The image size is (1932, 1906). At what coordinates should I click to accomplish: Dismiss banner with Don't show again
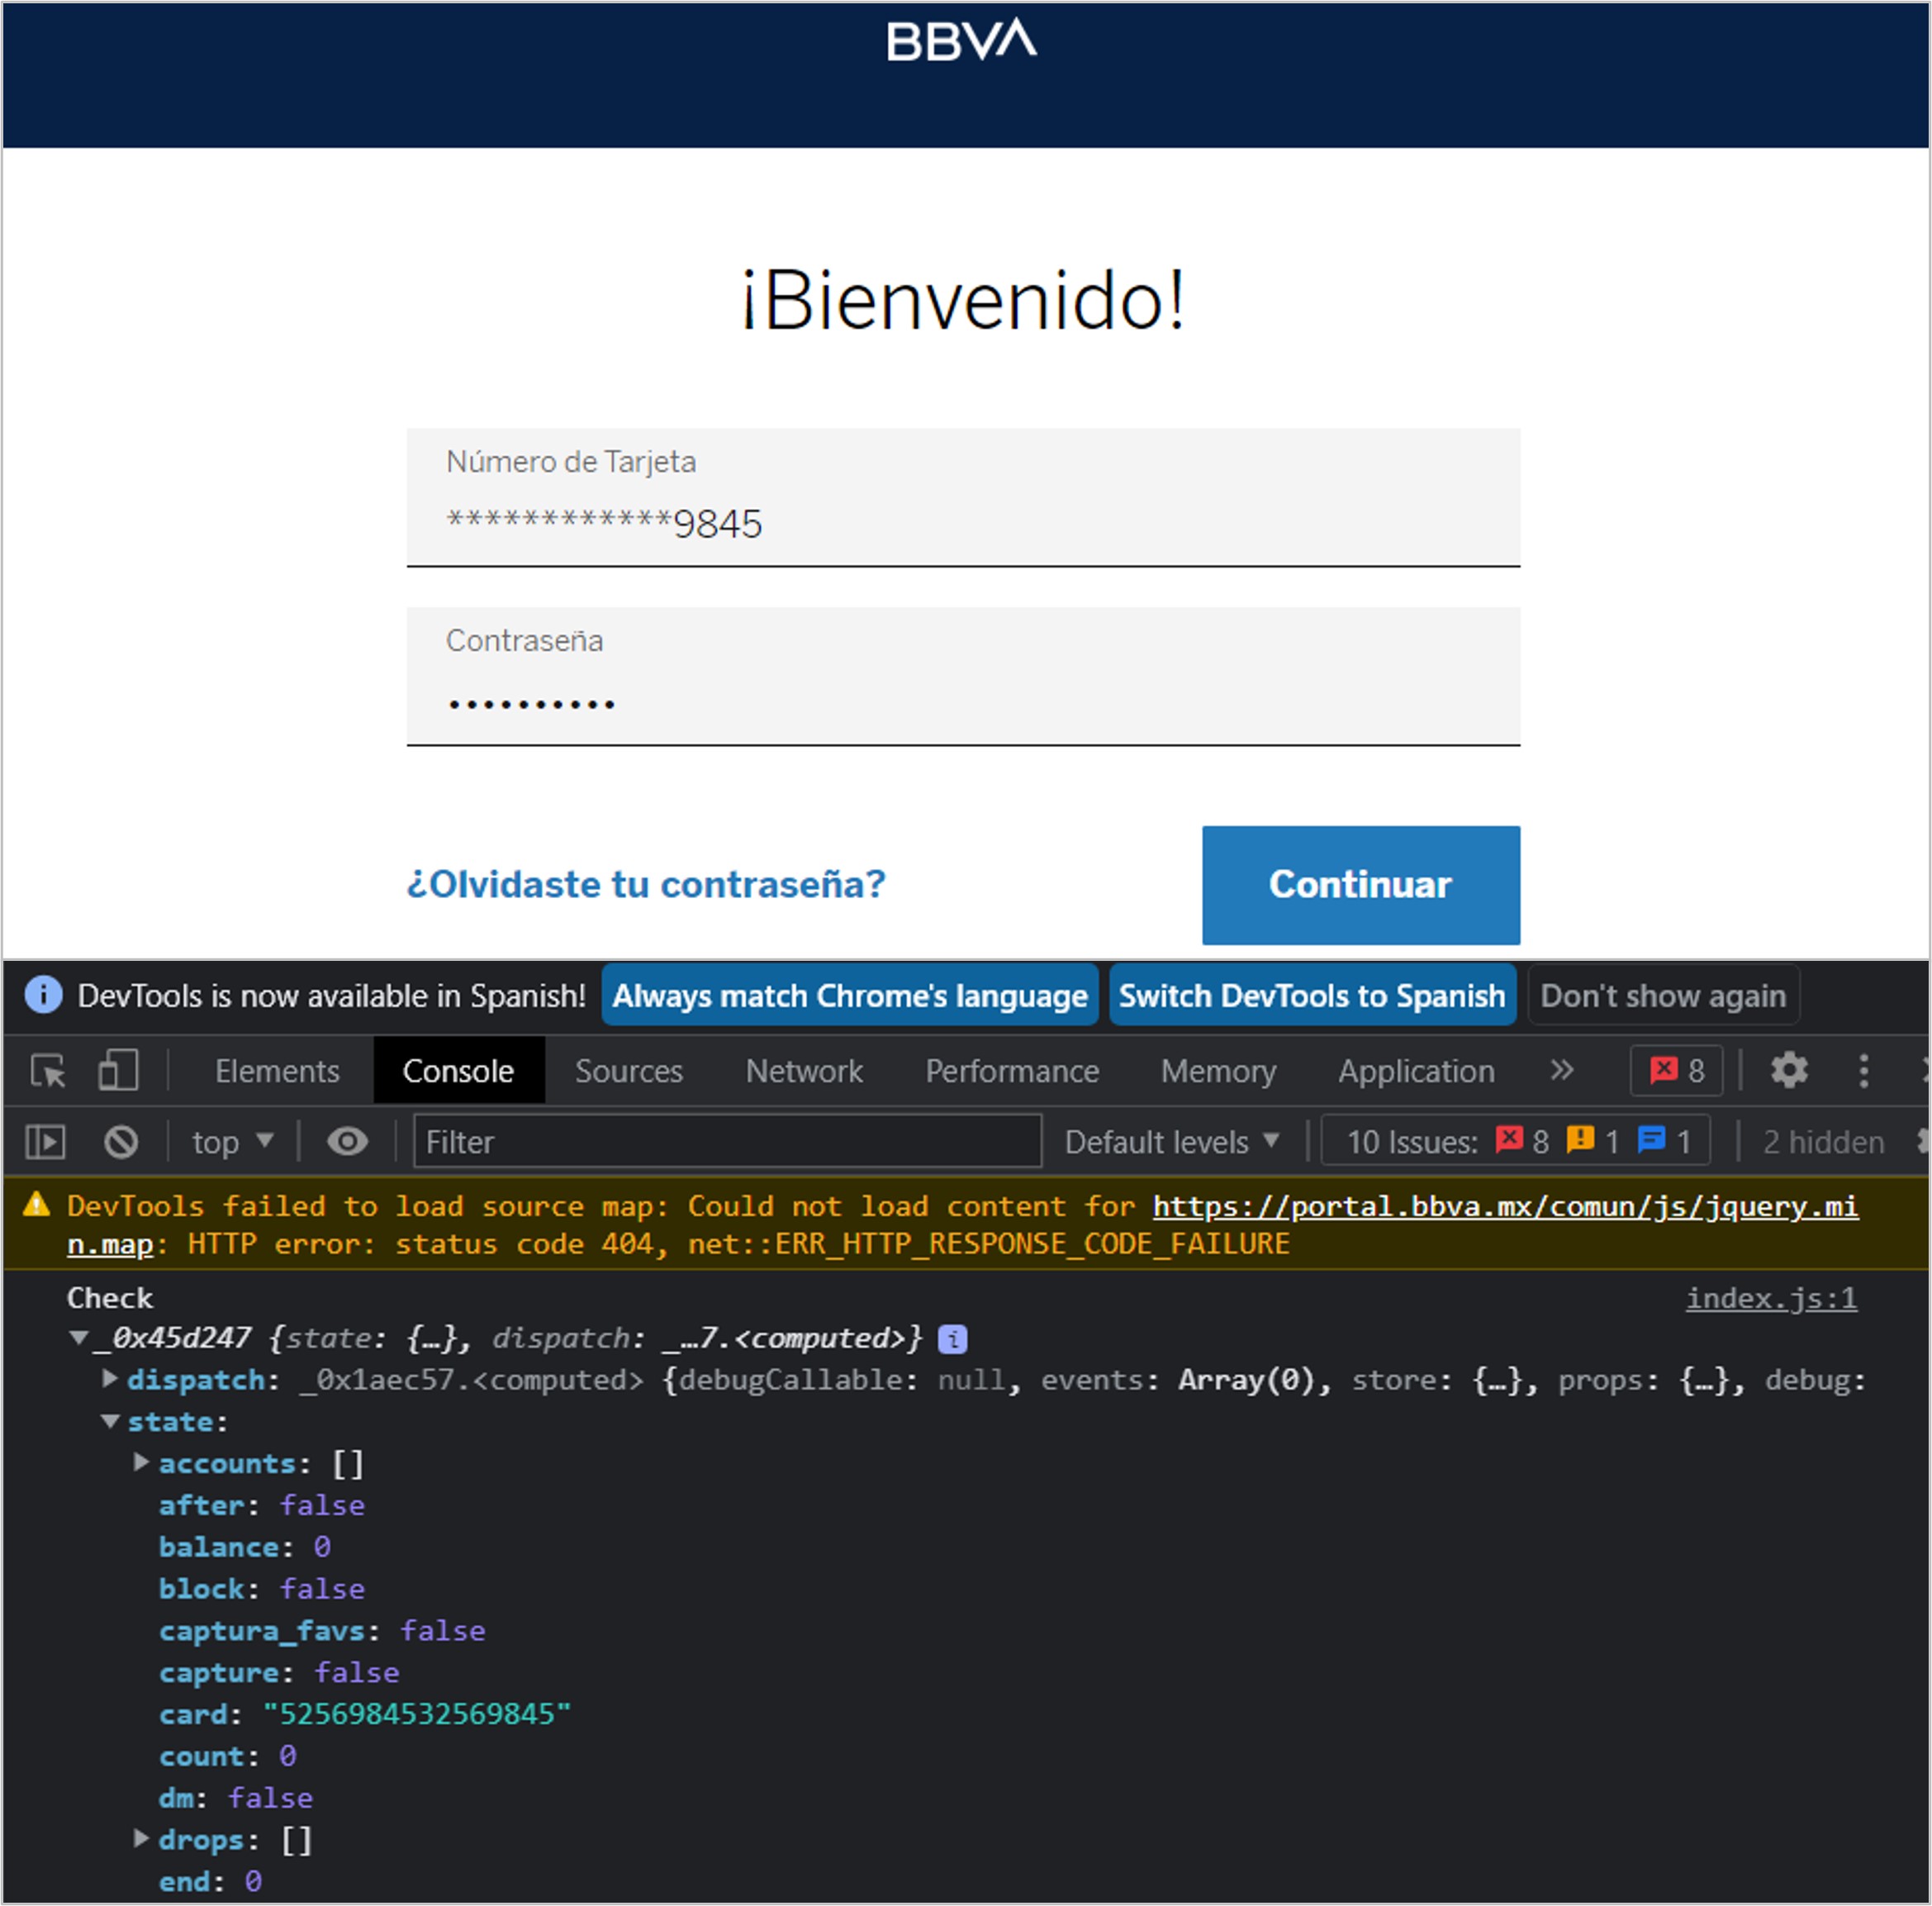coord(1663,995)
